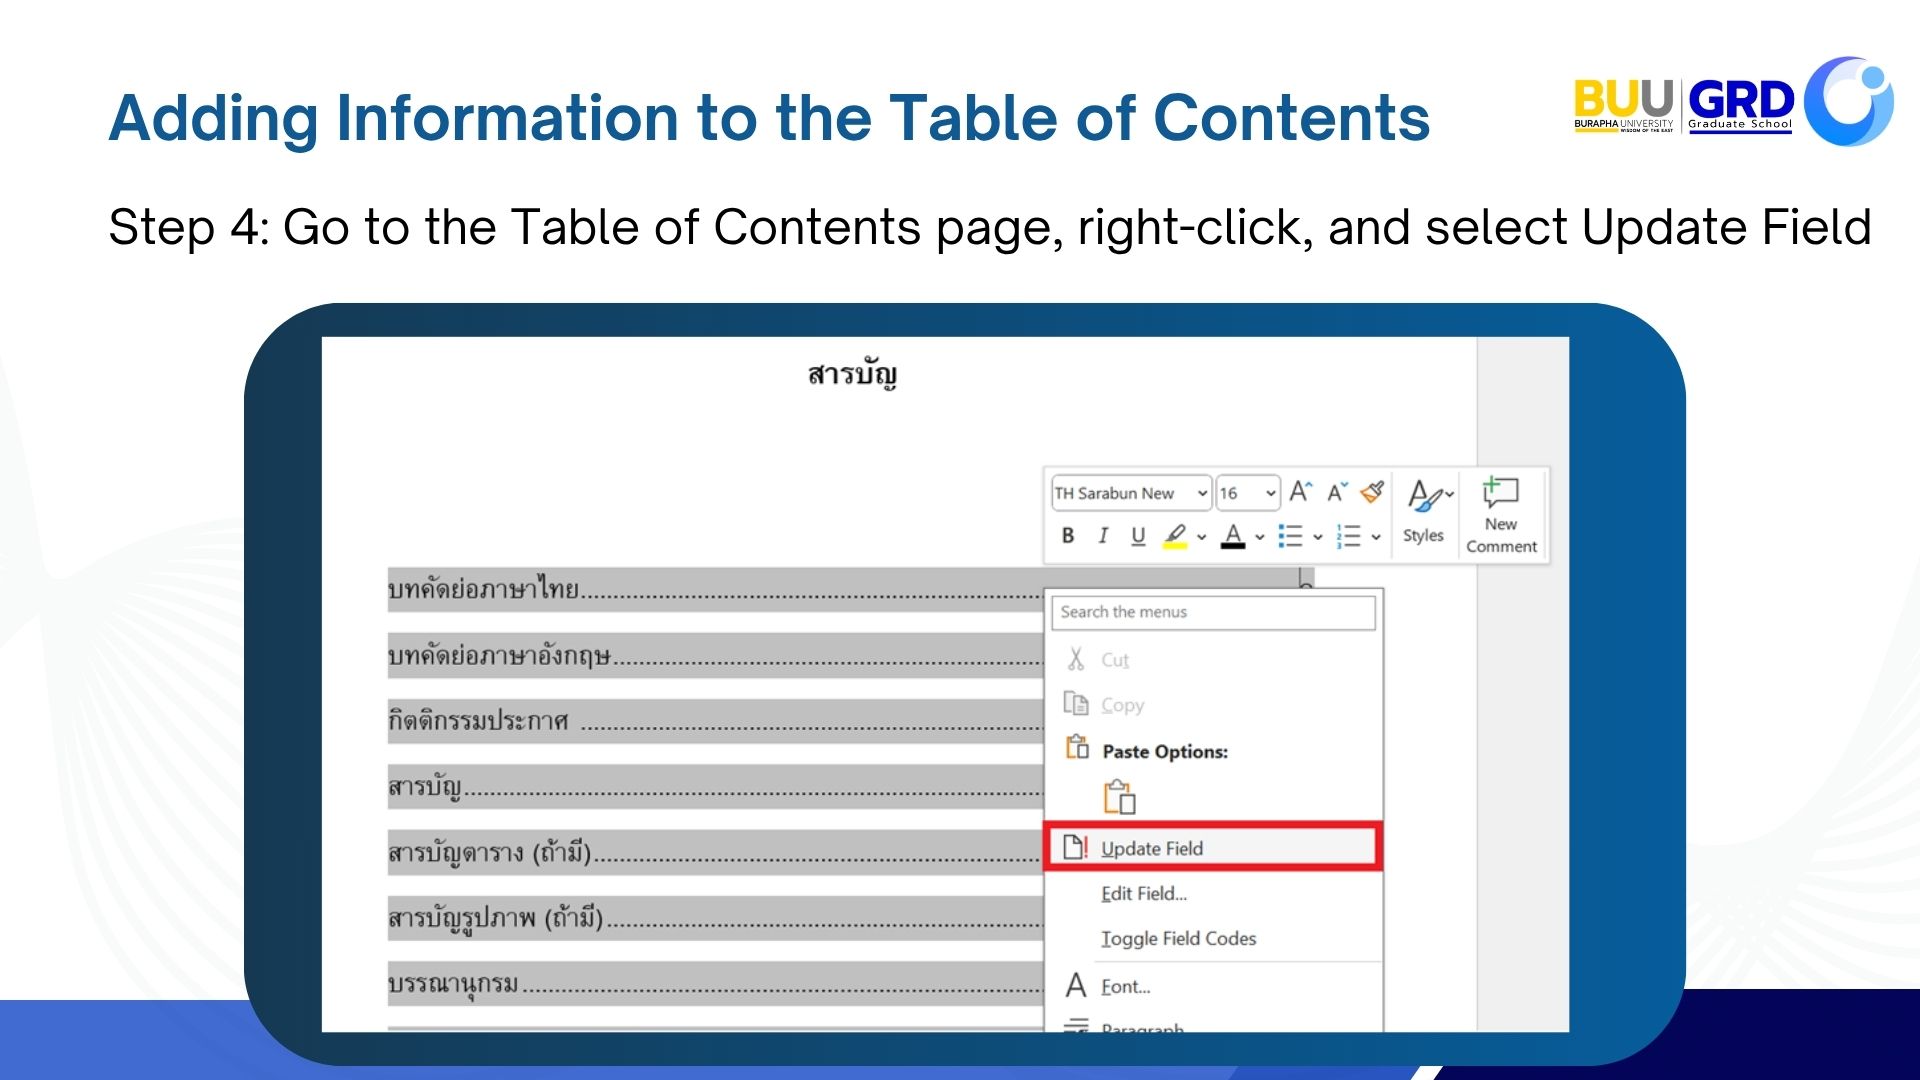Open the font size 16 dropdown
The width and height of the screenshot is (1920, 1080).
click(x=1270, y=493)
